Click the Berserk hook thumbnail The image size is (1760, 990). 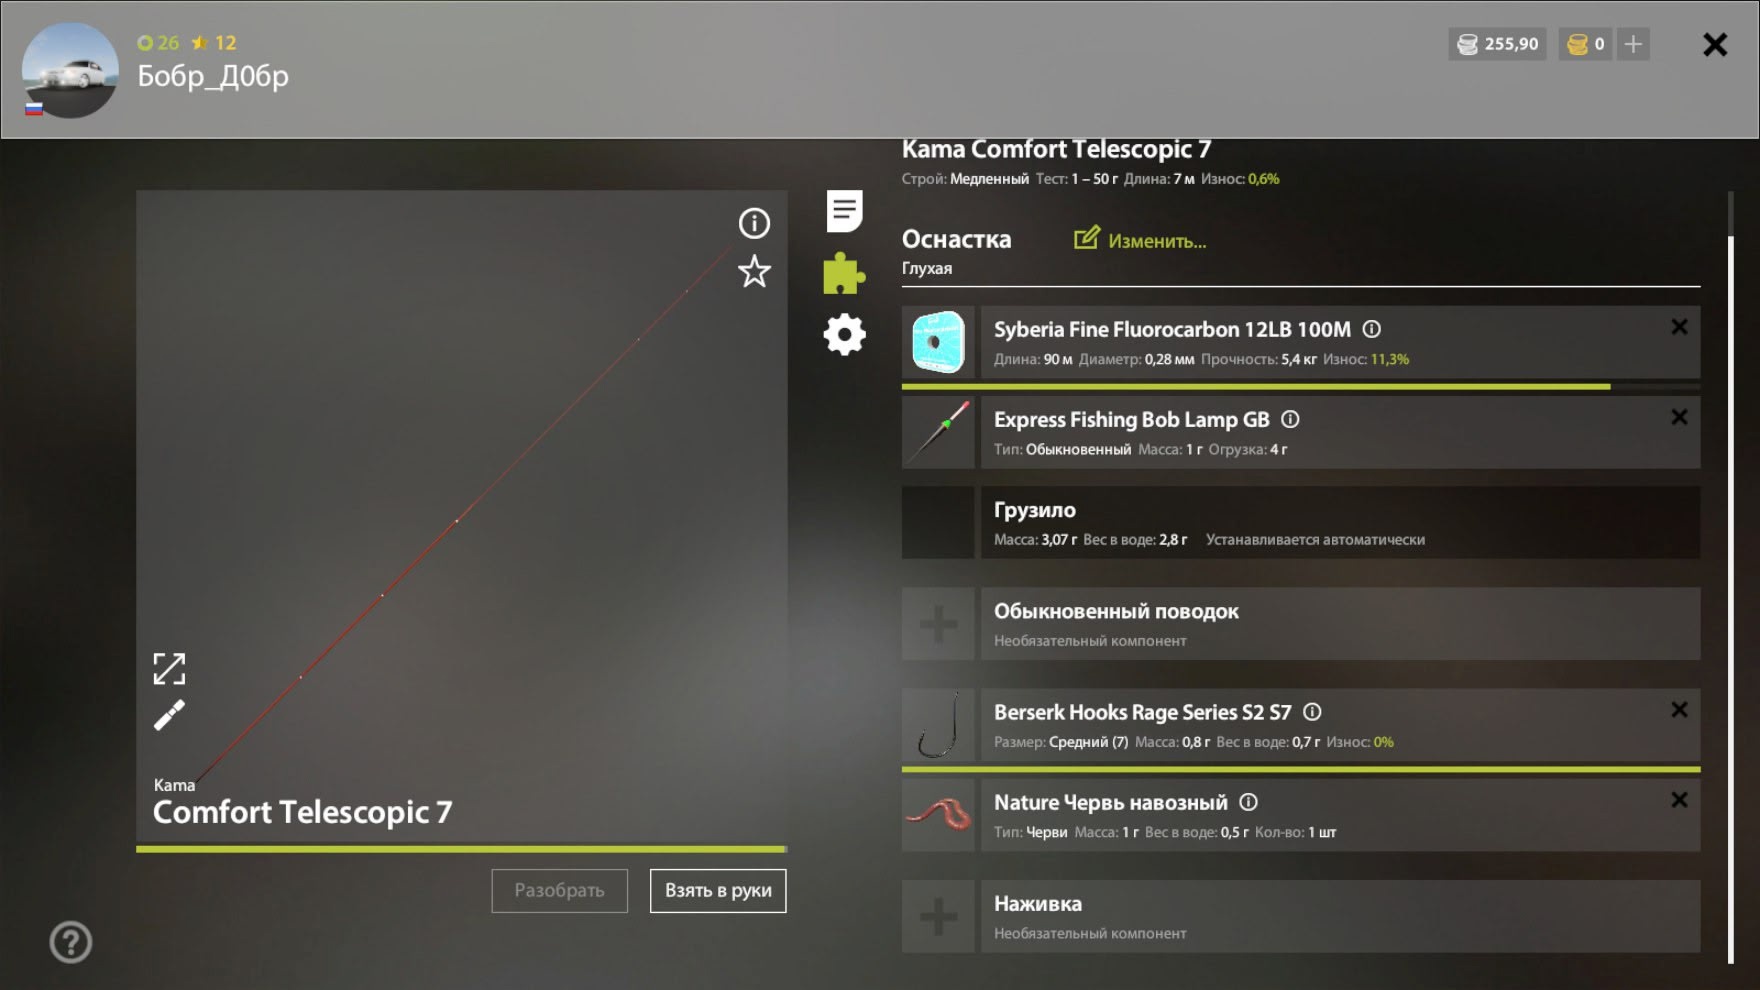[938, 725]
